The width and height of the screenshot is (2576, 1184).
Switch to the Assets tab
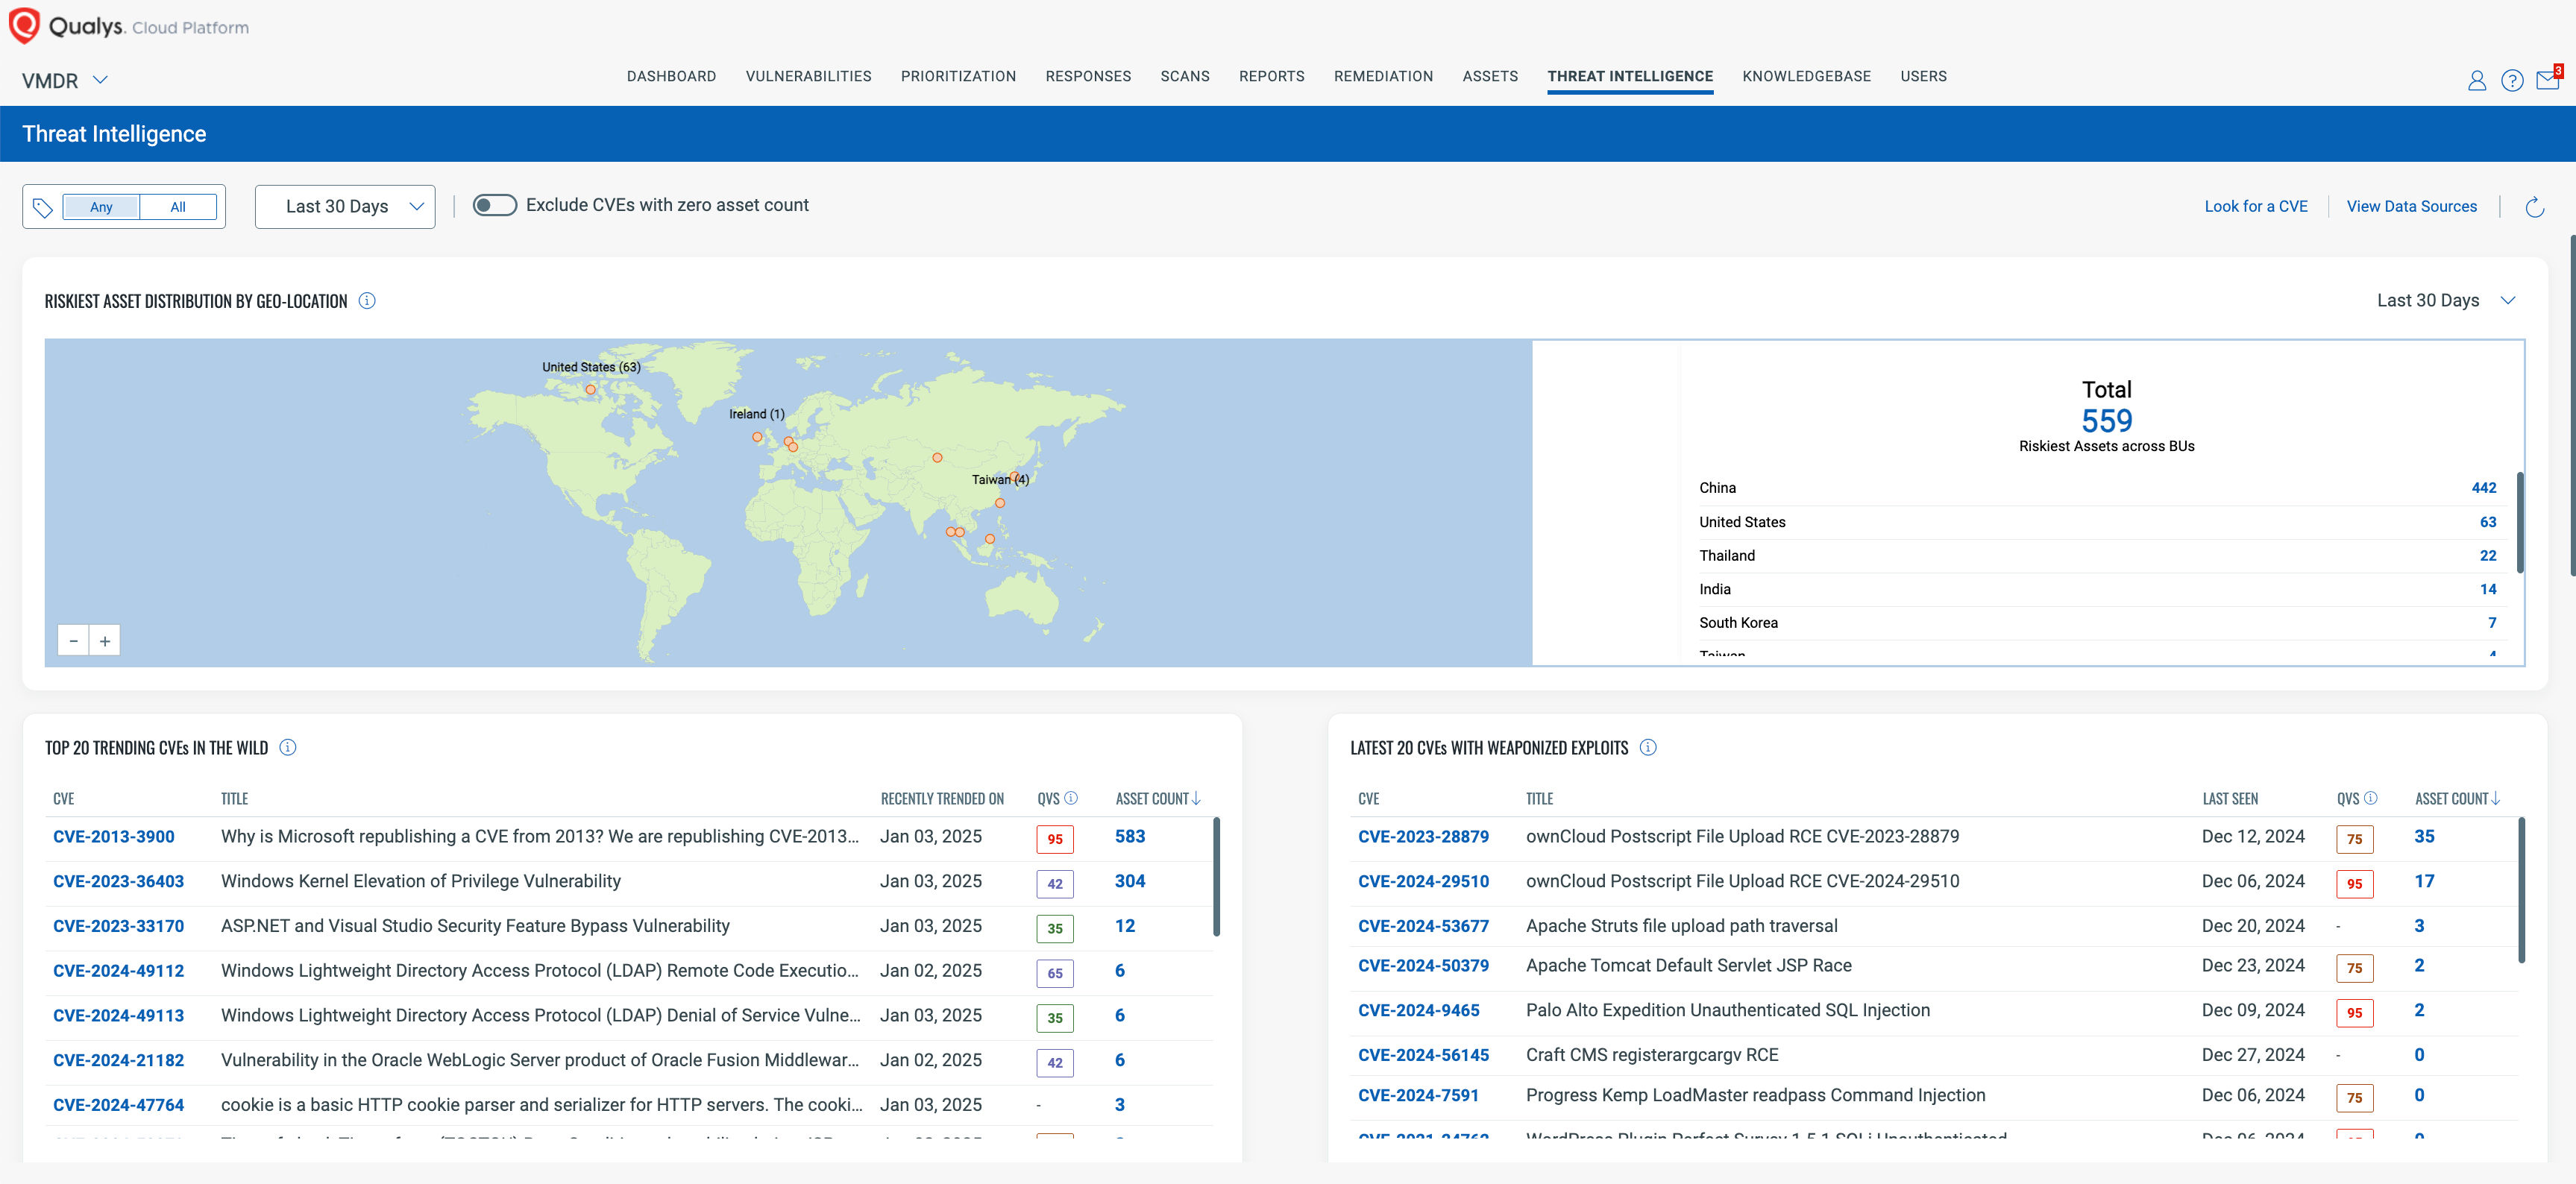click(1490, 76)
